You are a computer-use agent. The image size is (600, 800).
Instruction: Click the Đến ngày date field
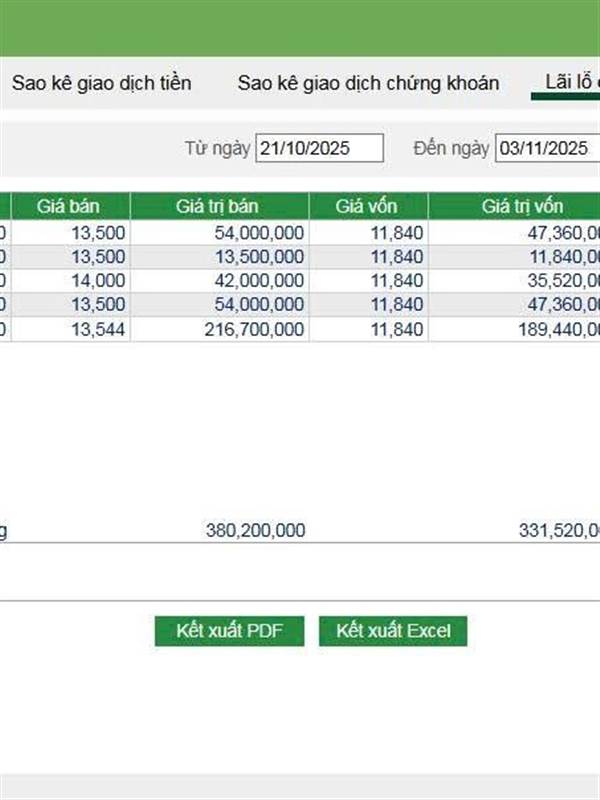(x=546, y=148)
